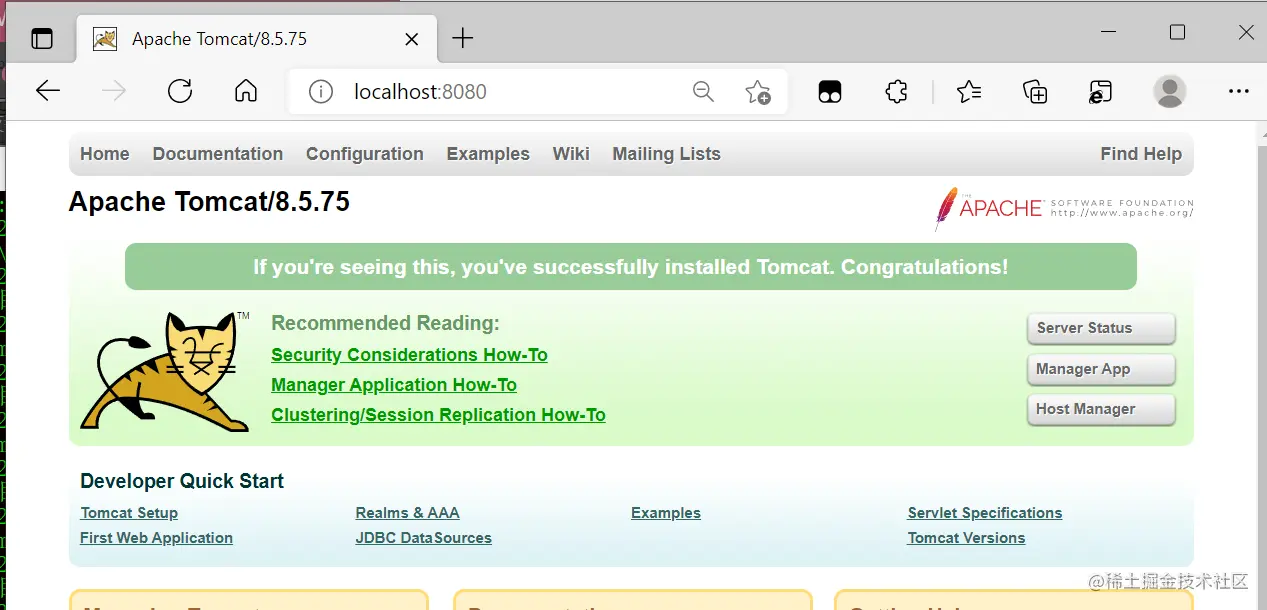
Task: Open Examples in Tomcat navigation bar
Action: click(x=488, y=154)
